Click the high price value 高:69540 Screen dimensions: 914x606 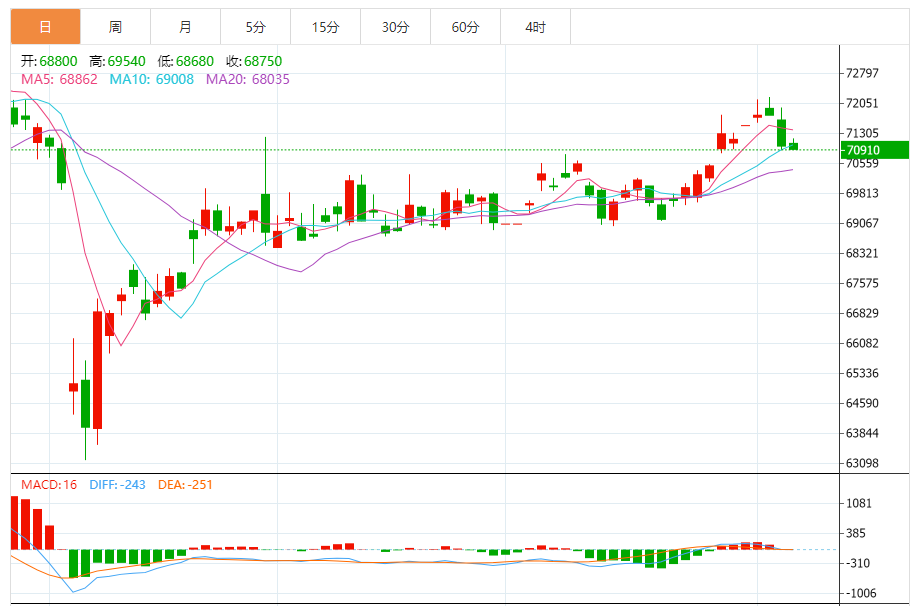click(x=117, y=61)
